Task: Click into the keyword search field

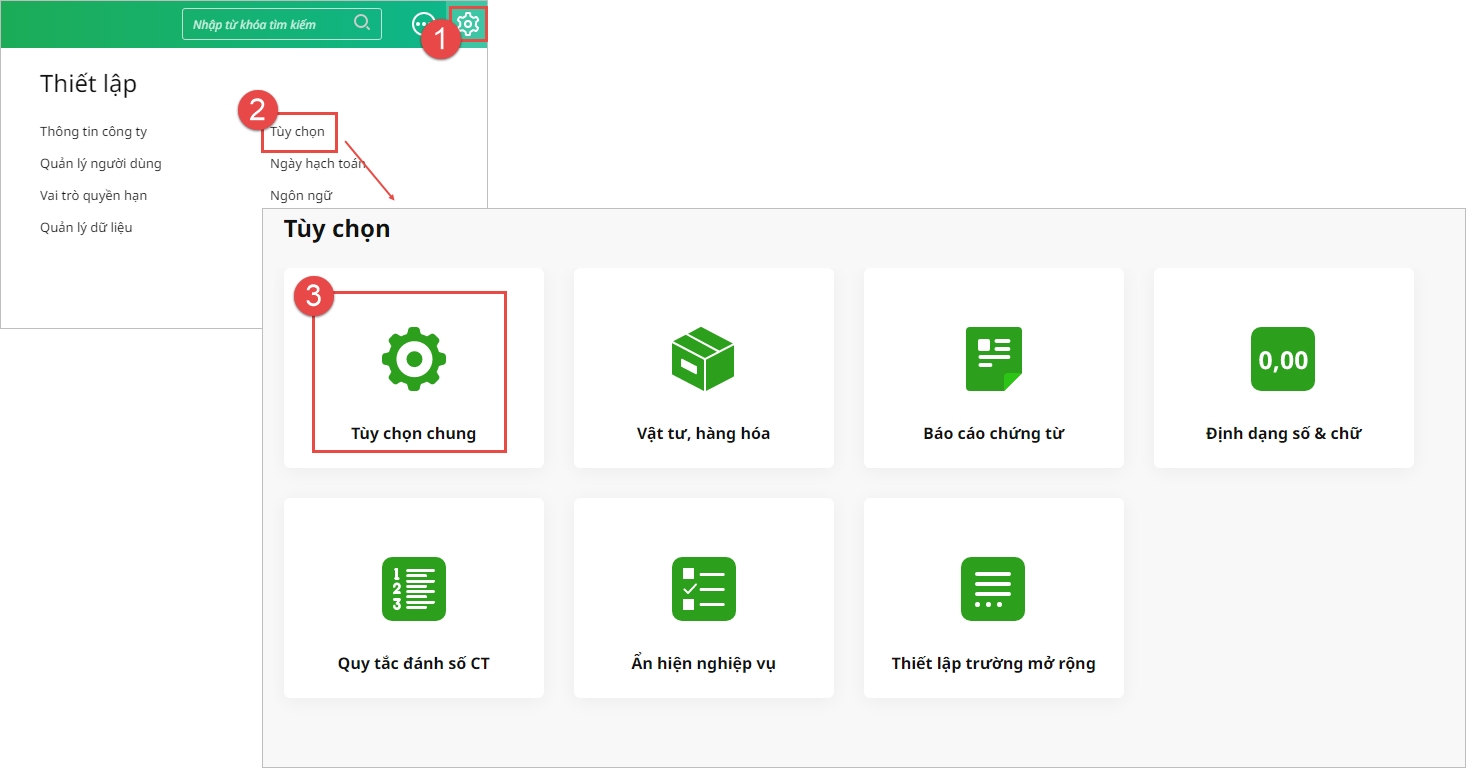Action: click(x=270, y=24)
